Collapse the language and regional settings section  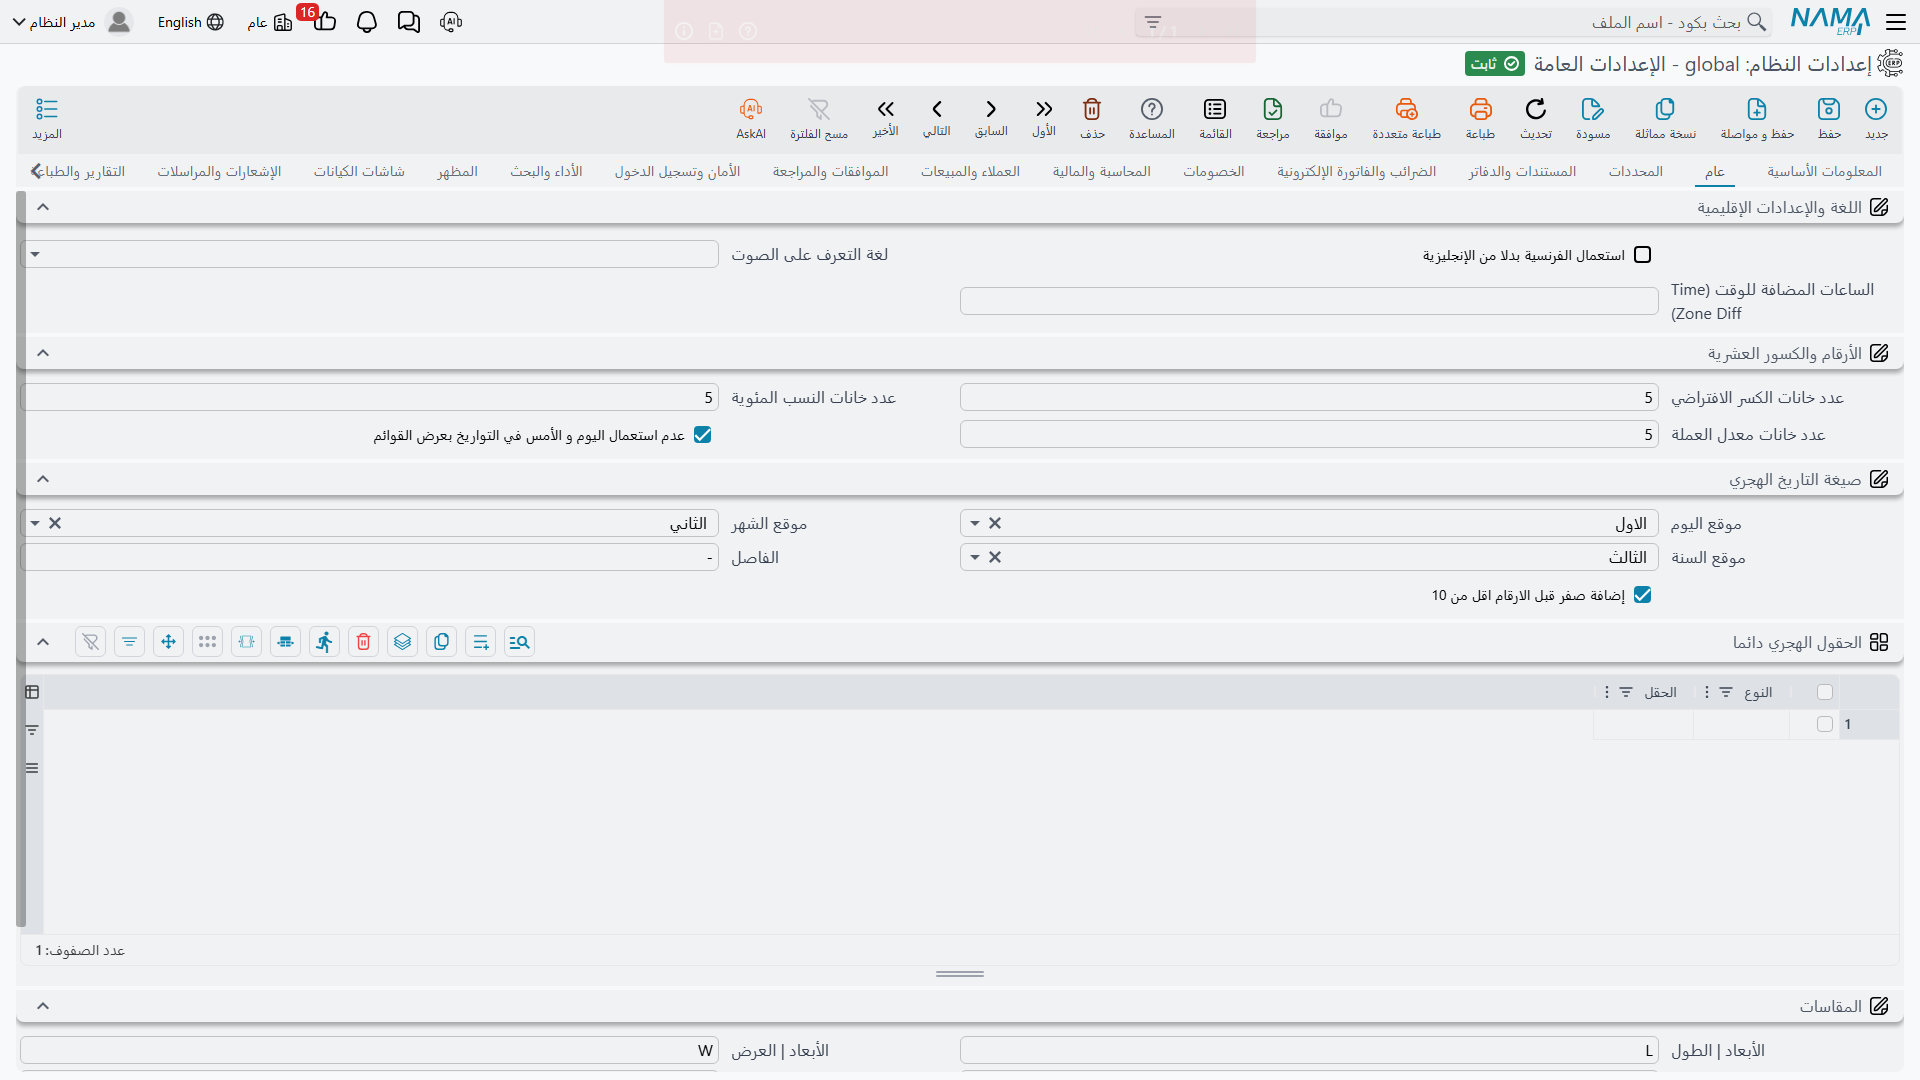point(43,207)
